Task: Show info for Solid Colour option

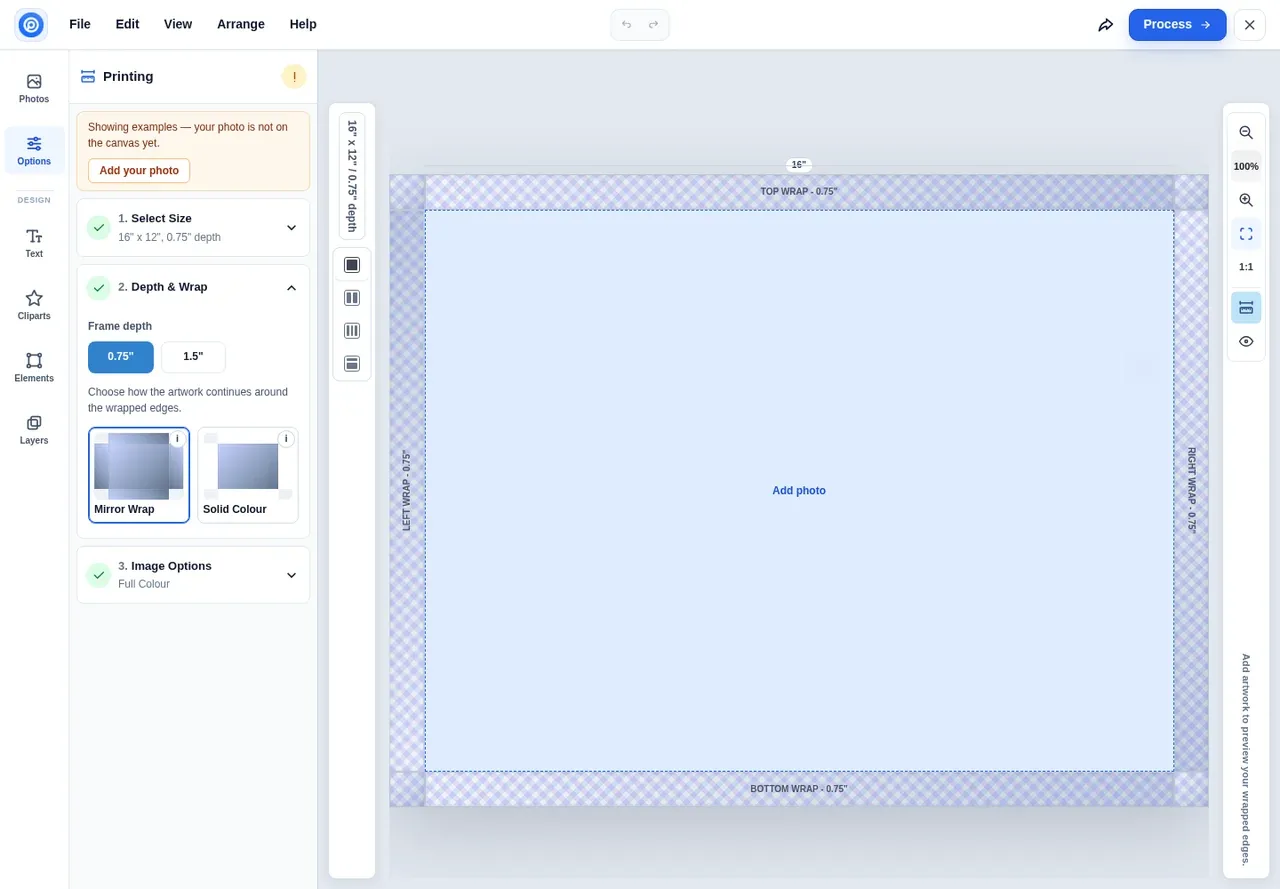Action: tap(286, 439)
